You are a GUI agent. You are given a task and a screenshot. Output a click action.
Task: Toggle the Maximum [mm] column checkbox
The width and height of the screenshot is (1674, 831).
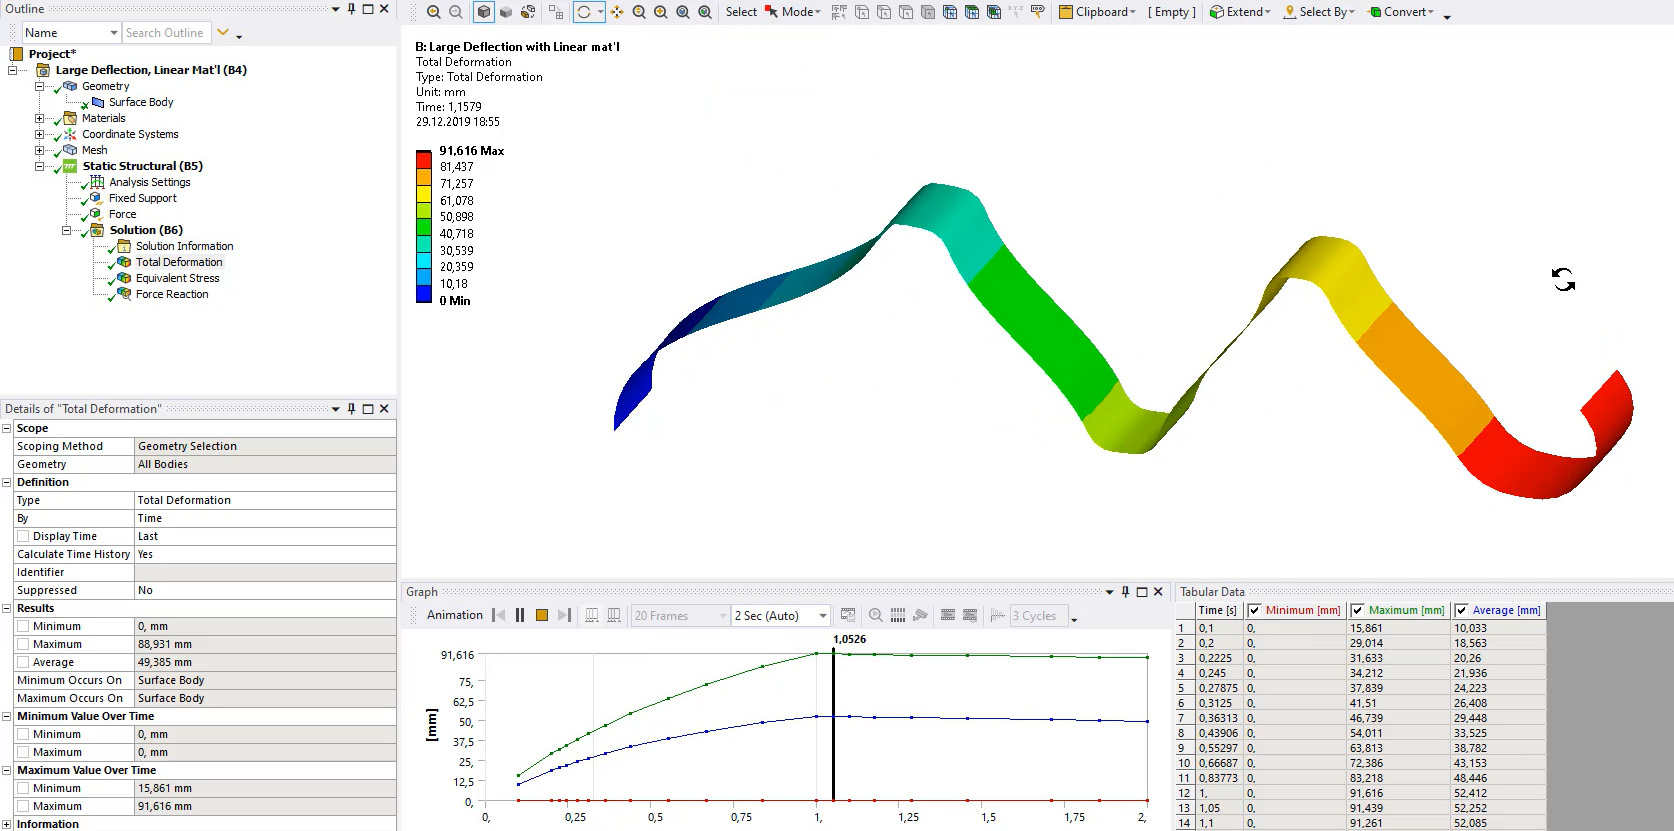click(1357, 610)
